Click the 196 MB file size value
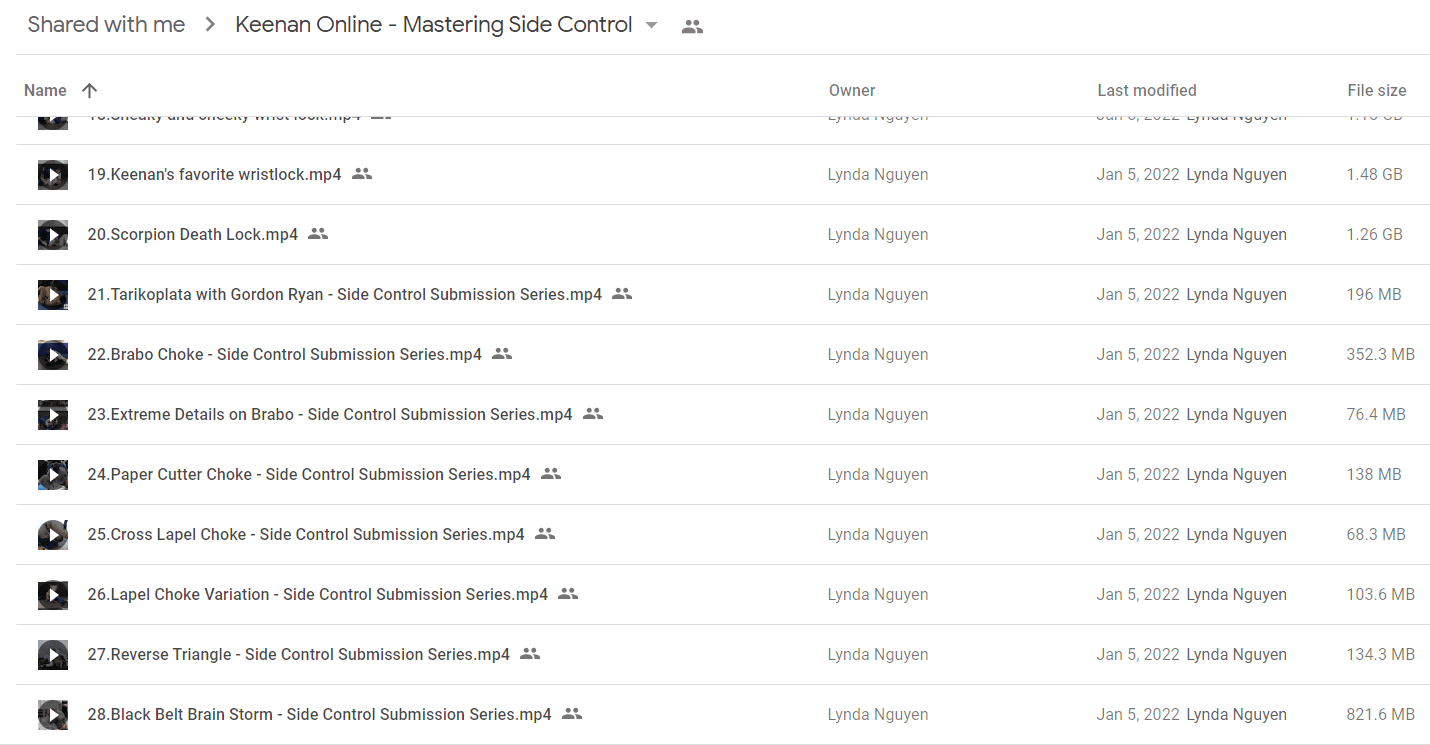The width and height of the screenshot is (1430, 745). [x=1374, y=294]
